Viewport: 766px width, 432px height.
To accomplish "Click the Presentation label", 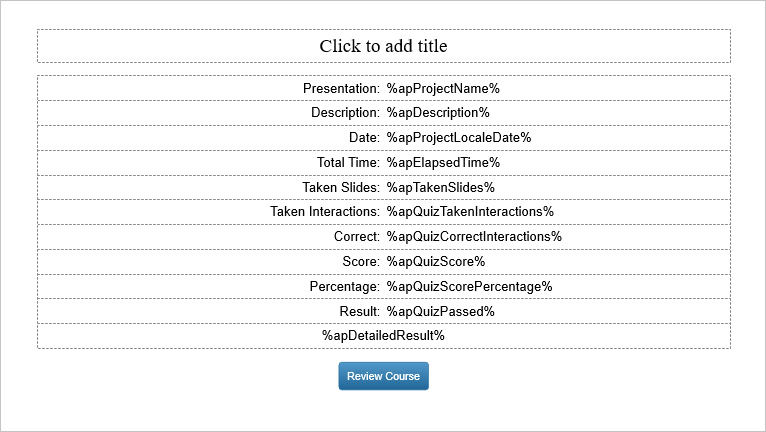I will pos(341,88).
